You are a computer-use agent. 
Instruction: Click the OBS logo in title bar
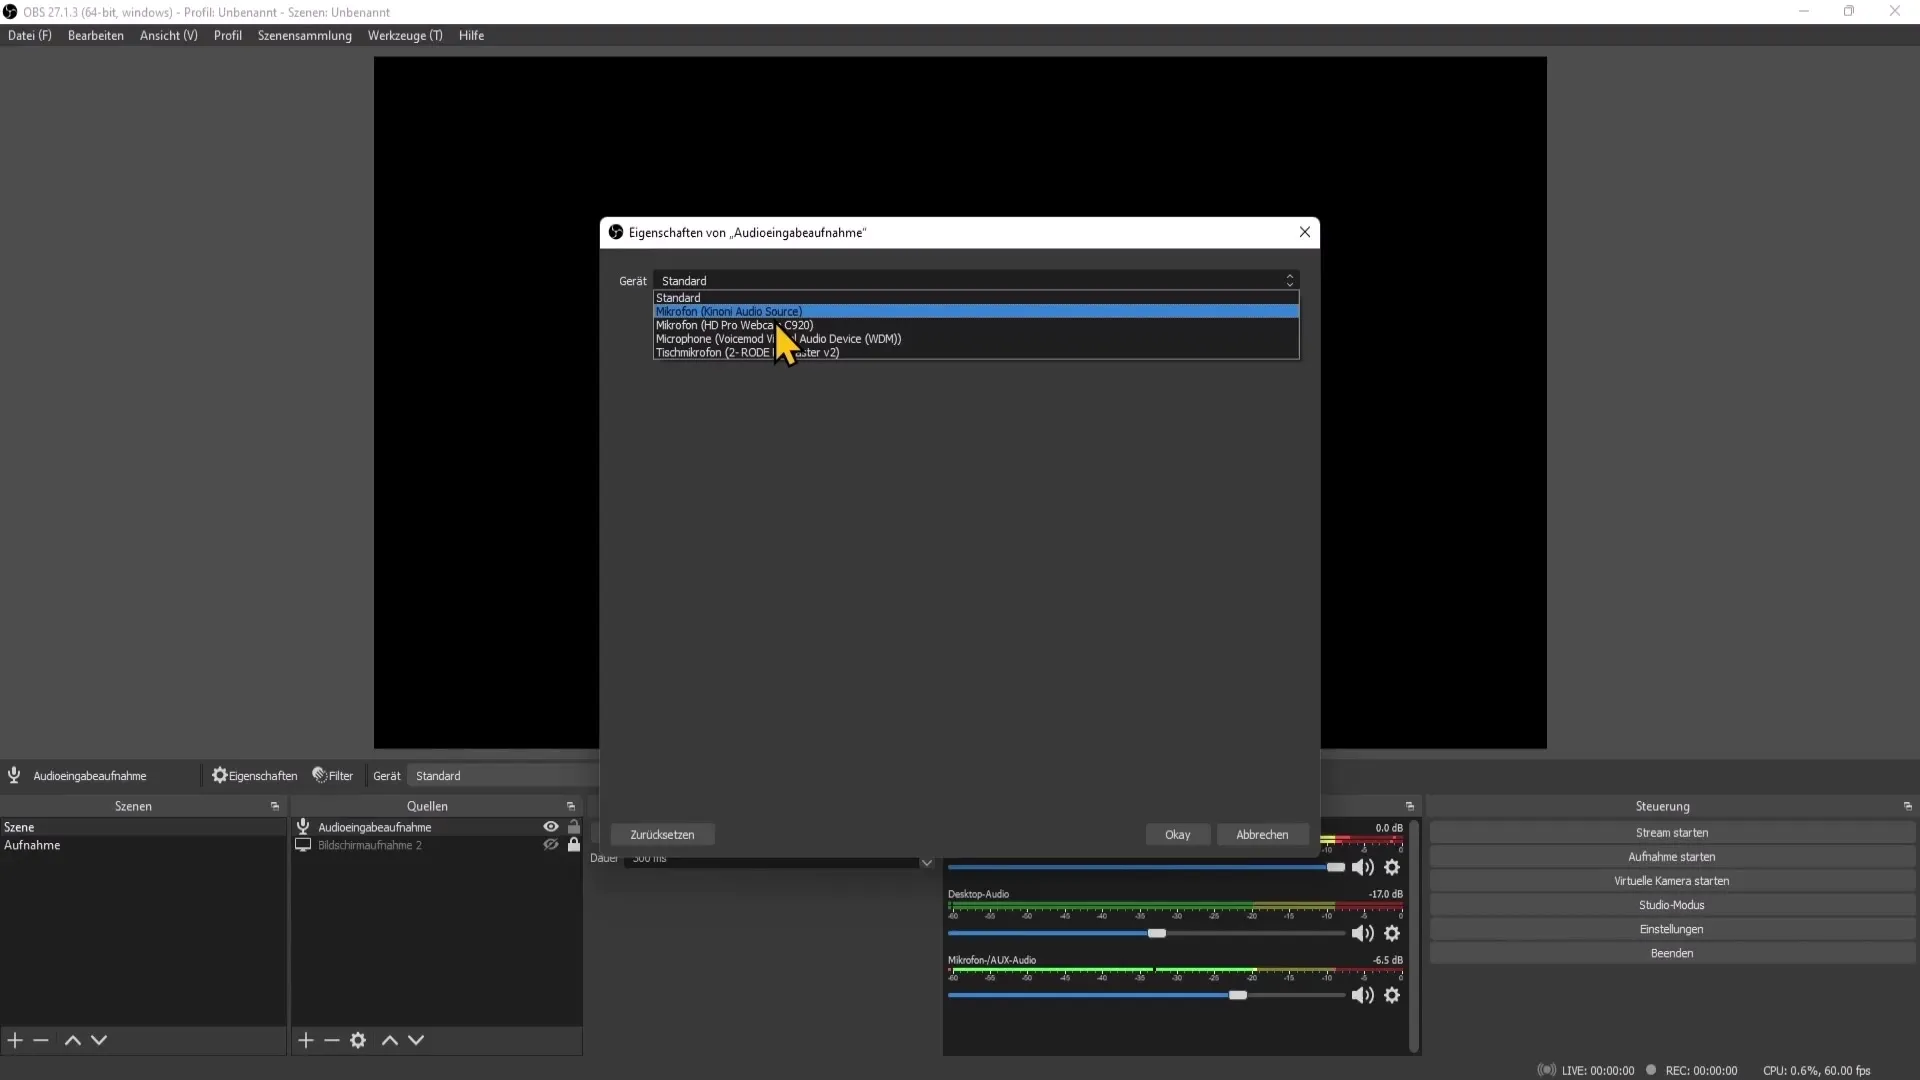(10, 12)
